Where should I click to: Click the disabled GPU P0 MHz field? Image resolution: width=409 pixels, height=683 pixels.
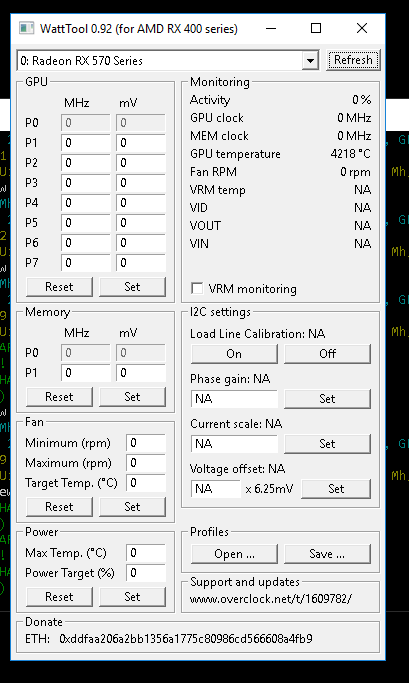click(86, 123)
